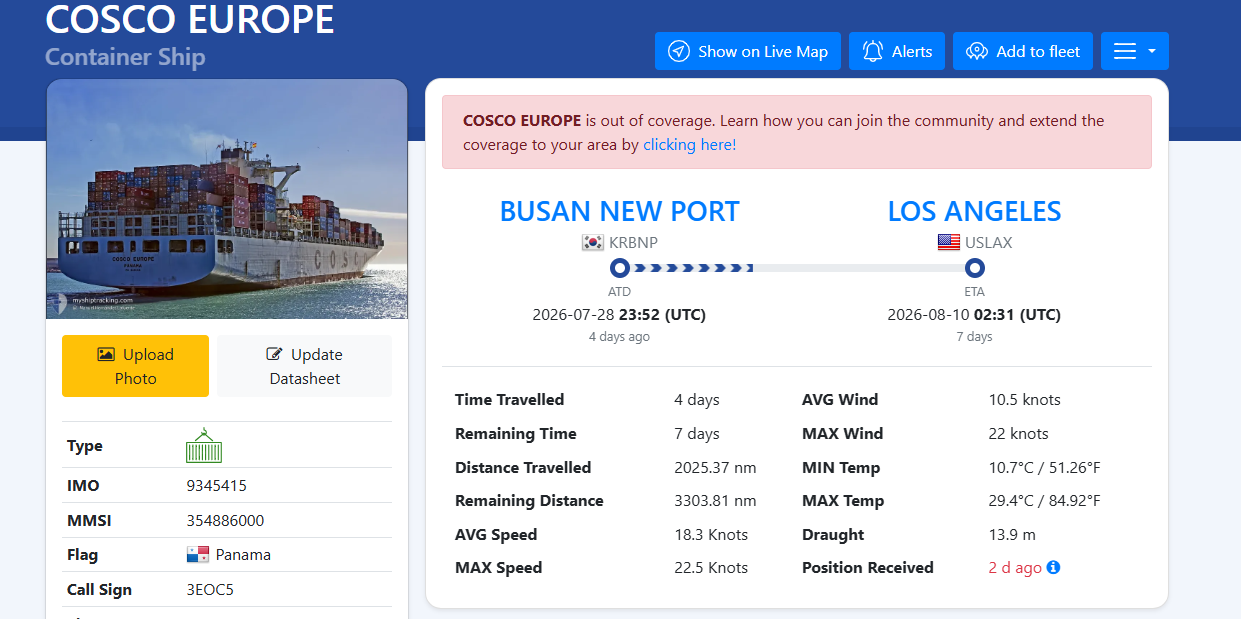Click the '7 days' text under ETA
1241x619 pixels.
point(974,337)
